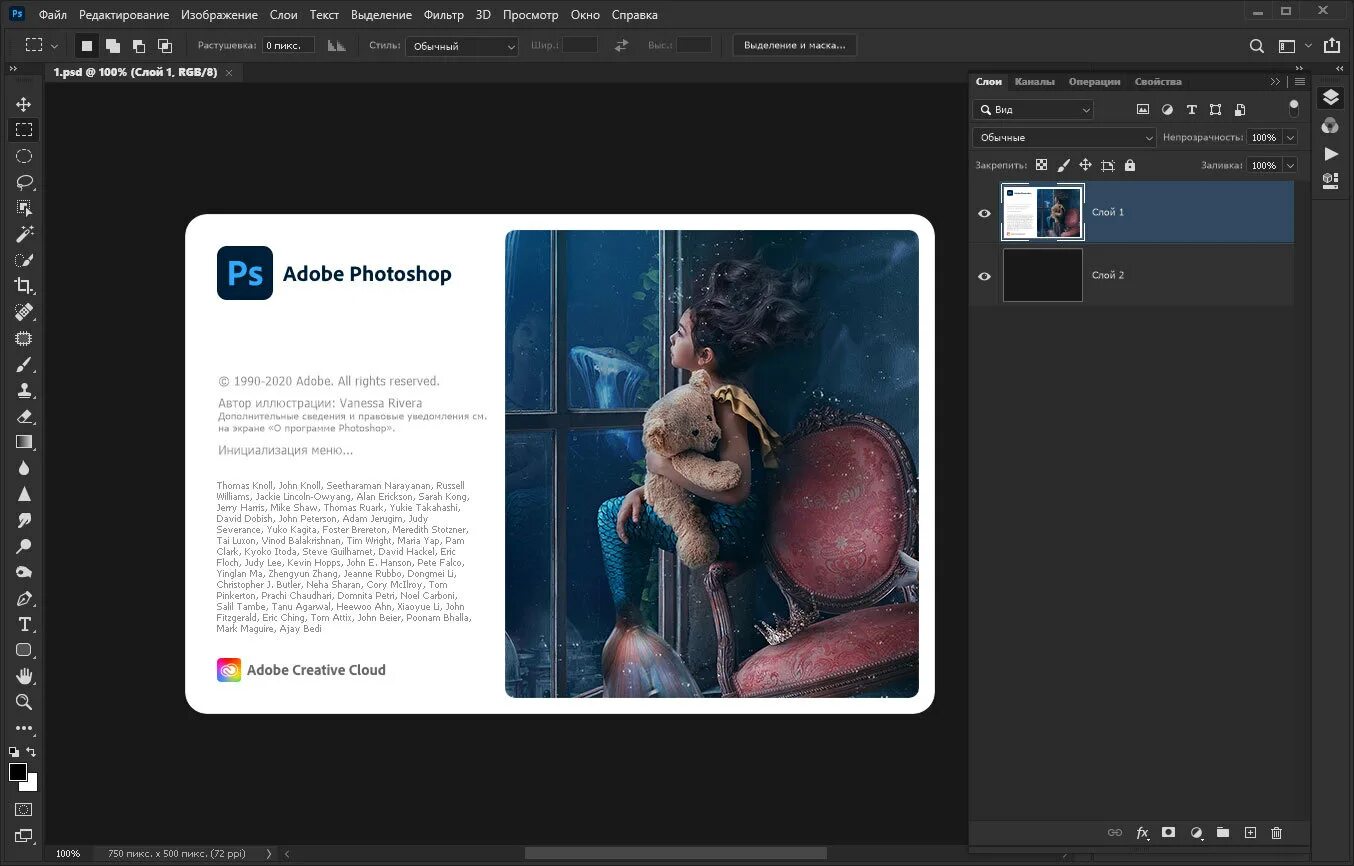
Task: Select the Magic Wand tool
Action: (x=24, y=234)
